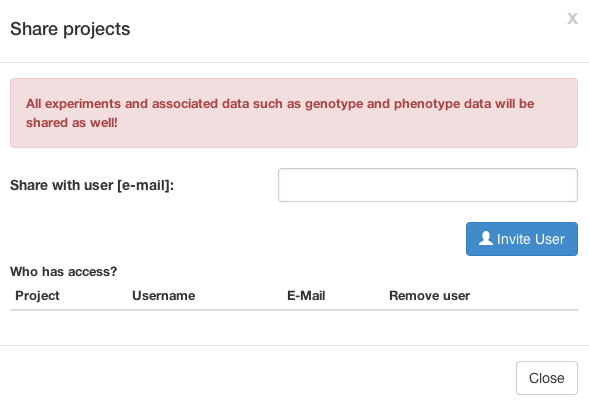
Task: Click the person icon on Invite User
Action: [x=486, y=238]
